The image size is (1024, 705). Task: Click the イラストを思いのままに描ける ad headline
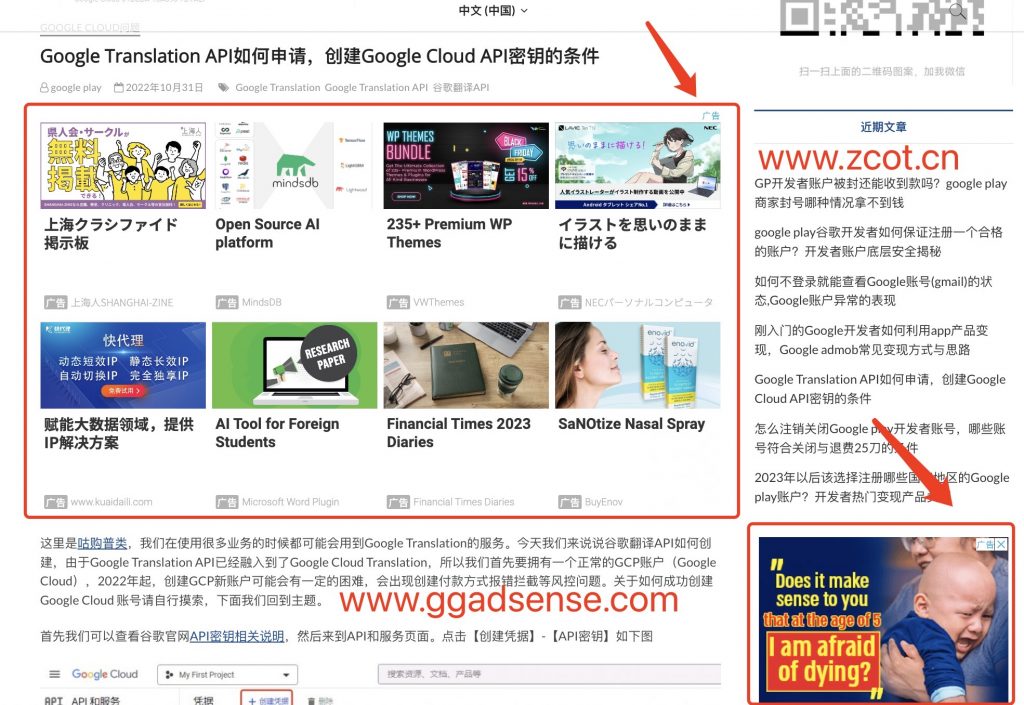tap(632, 234)
